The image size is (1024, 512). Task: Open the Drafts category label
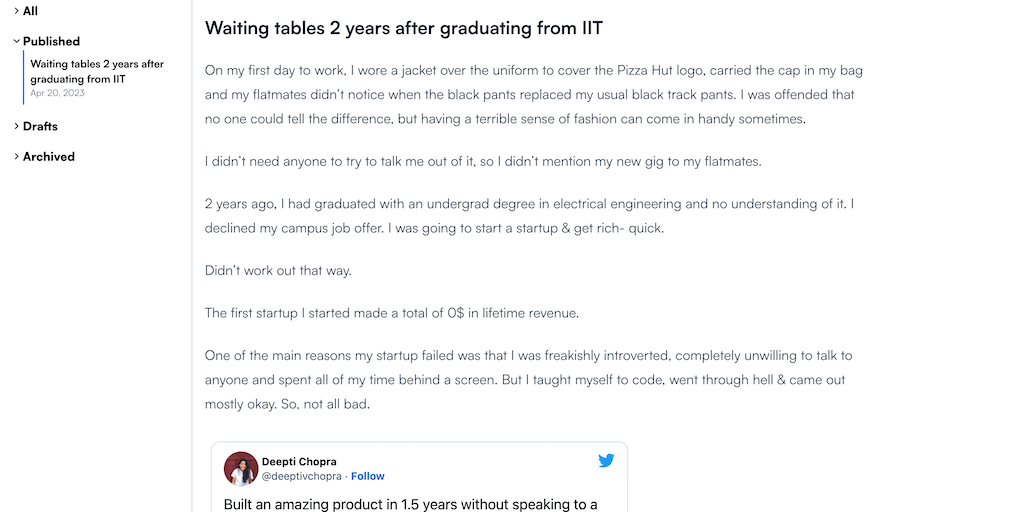coord(40,126)
